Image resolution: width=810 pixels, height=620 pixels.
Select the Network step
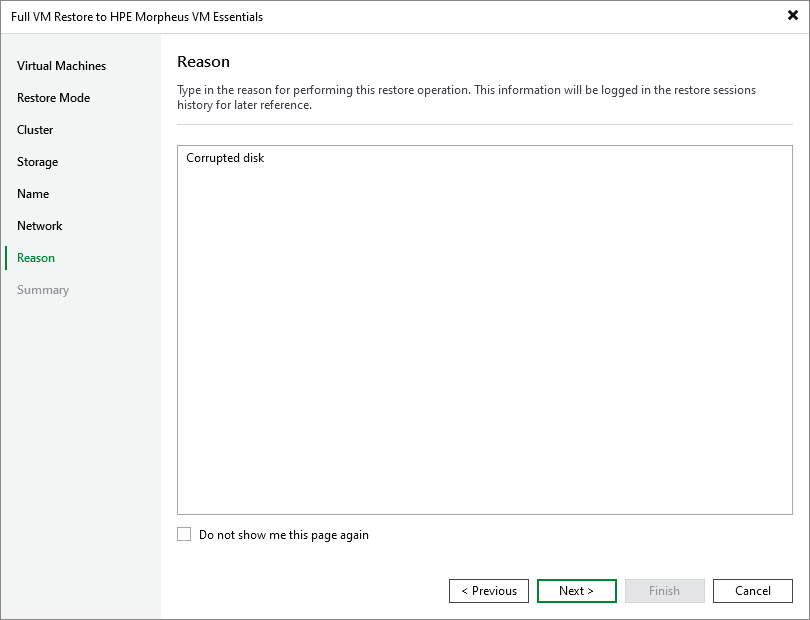39,226
